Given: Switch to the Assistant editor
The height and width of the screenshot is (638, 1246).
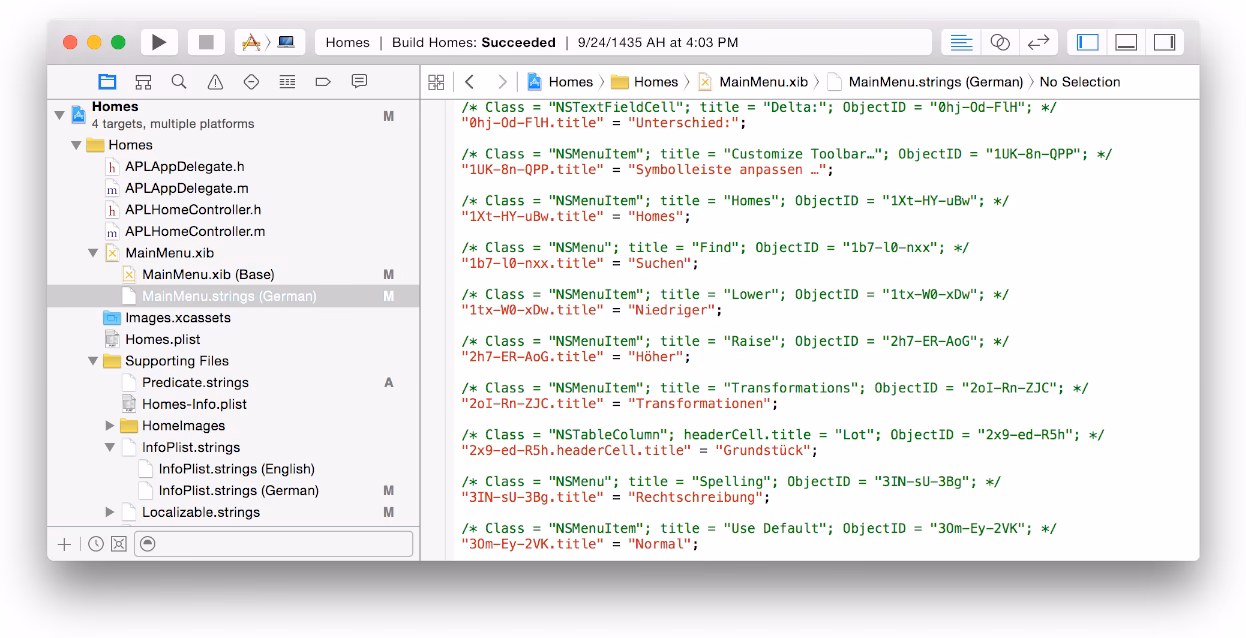Looking at the screenshot, I should coord(1000,42).
